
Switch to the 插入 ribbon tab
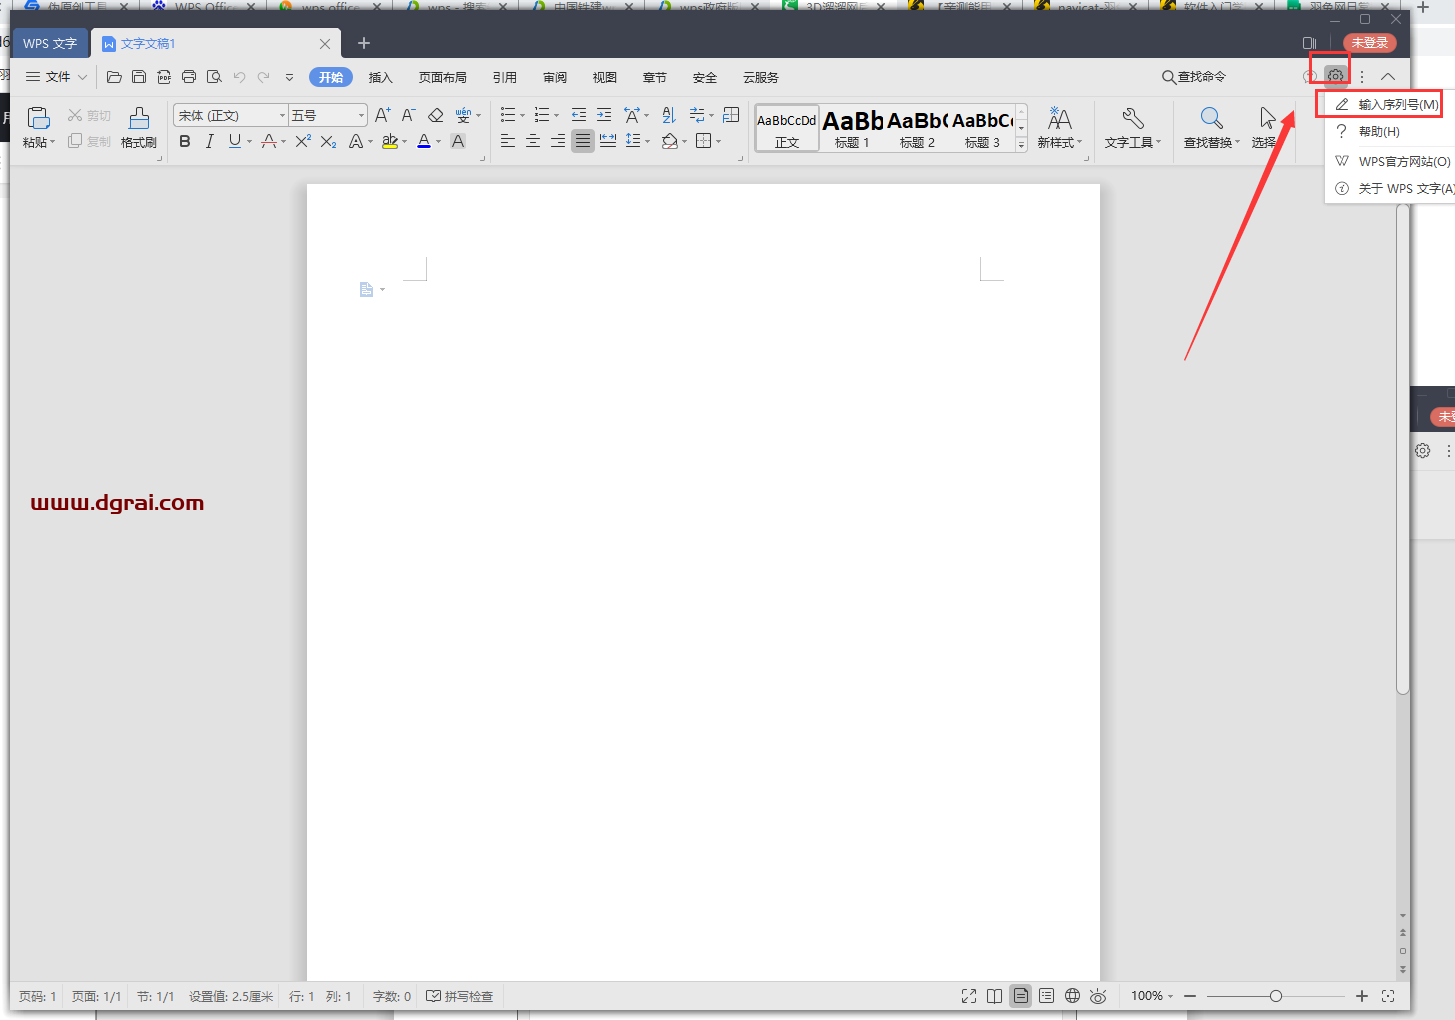[x=380, y=77]
